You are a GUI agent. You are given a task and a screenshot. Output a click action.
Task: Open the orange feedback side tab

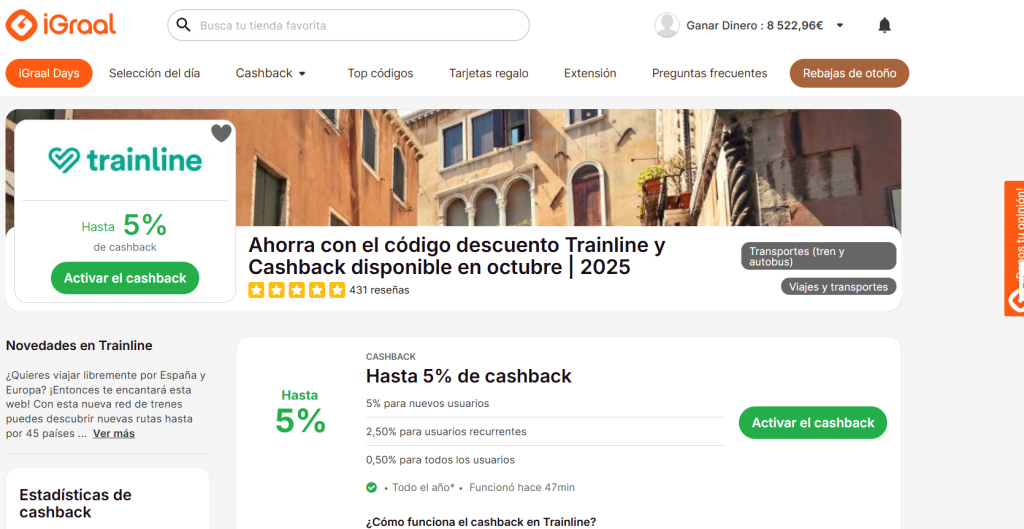coord(1014,248)
